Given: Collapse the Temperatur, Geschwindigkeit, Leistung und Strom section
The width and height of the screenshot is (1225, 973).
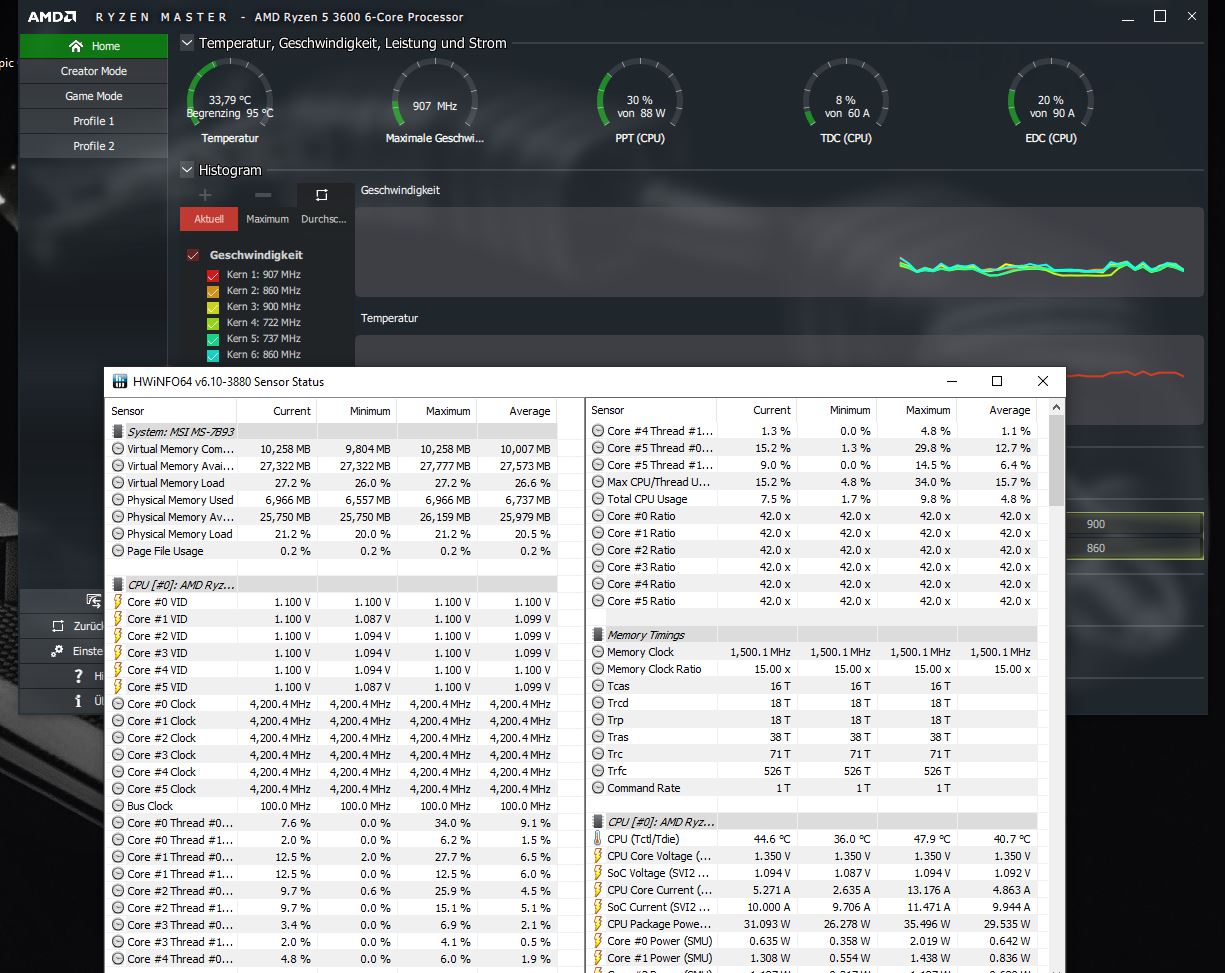Looking at the screenshot, I should [187, 43].
